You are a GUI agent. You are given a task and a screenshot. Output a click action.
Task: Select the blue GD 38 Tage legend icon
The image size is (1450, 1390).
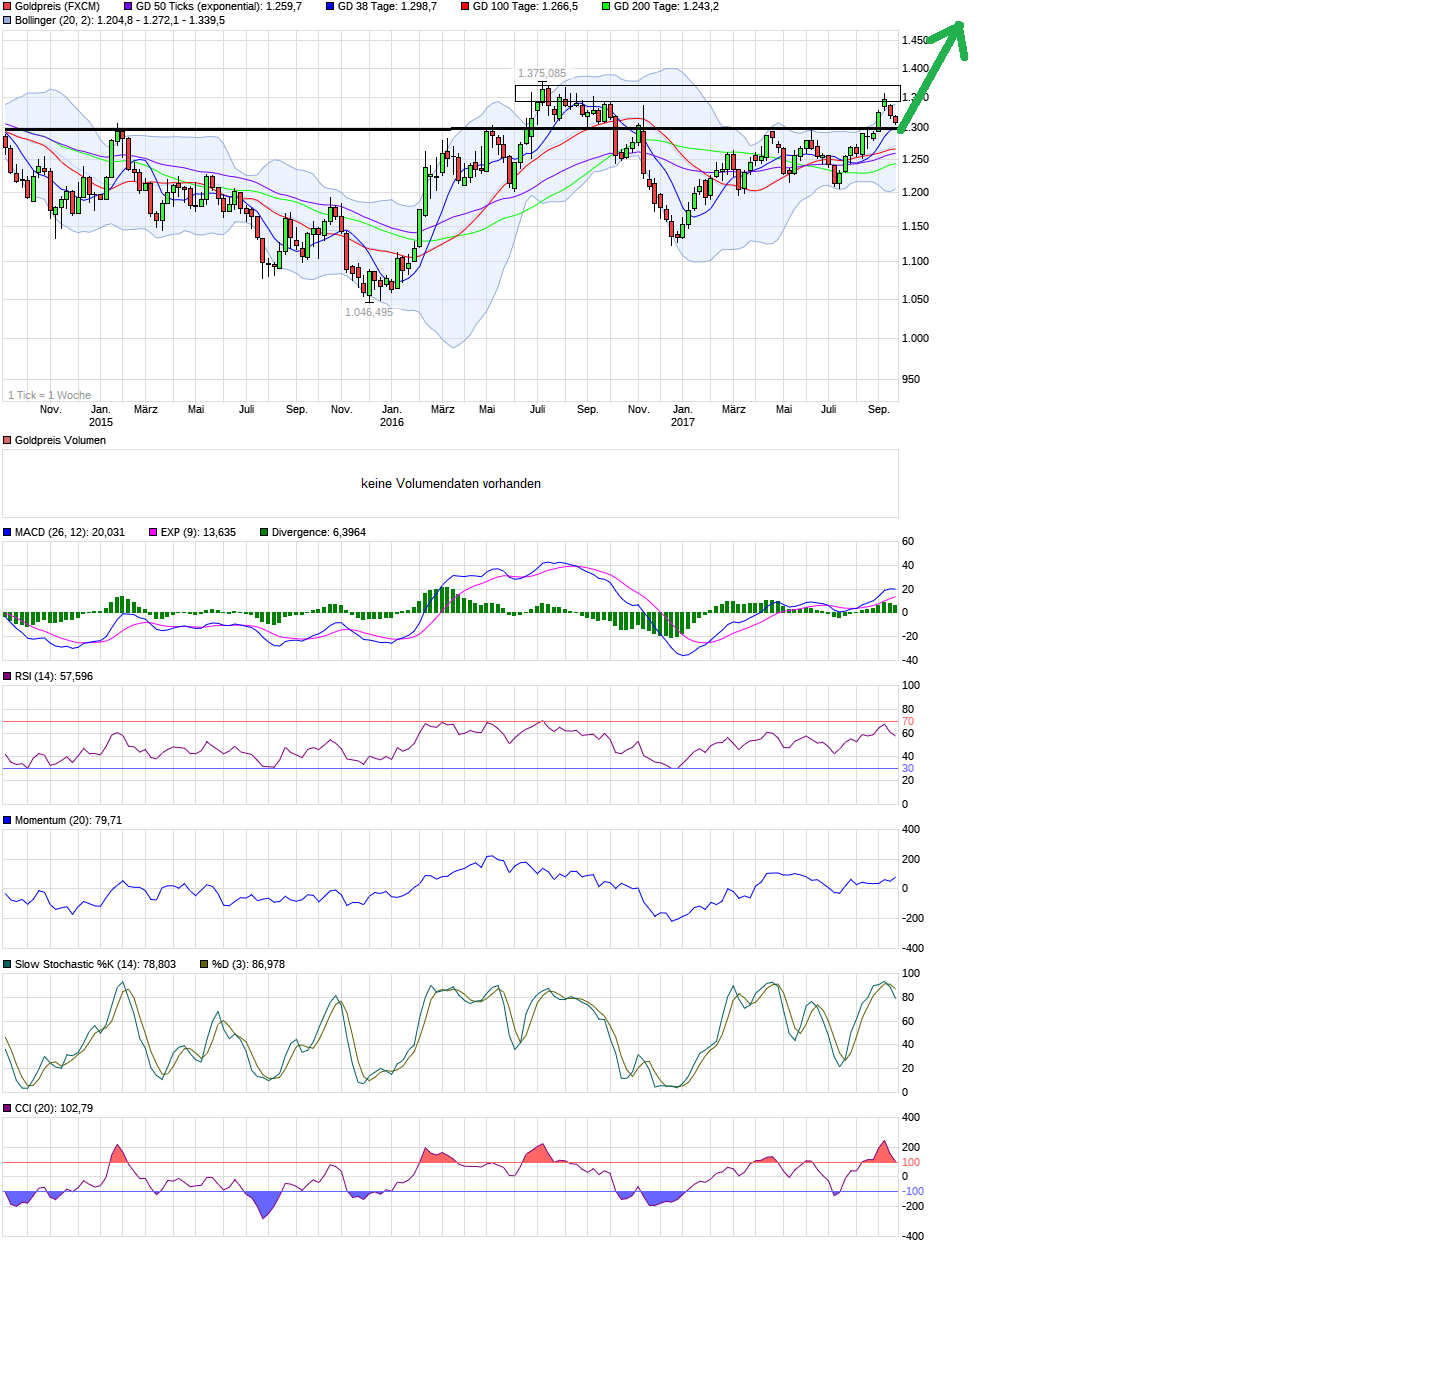pyautogui.click(x=330, y=6)
